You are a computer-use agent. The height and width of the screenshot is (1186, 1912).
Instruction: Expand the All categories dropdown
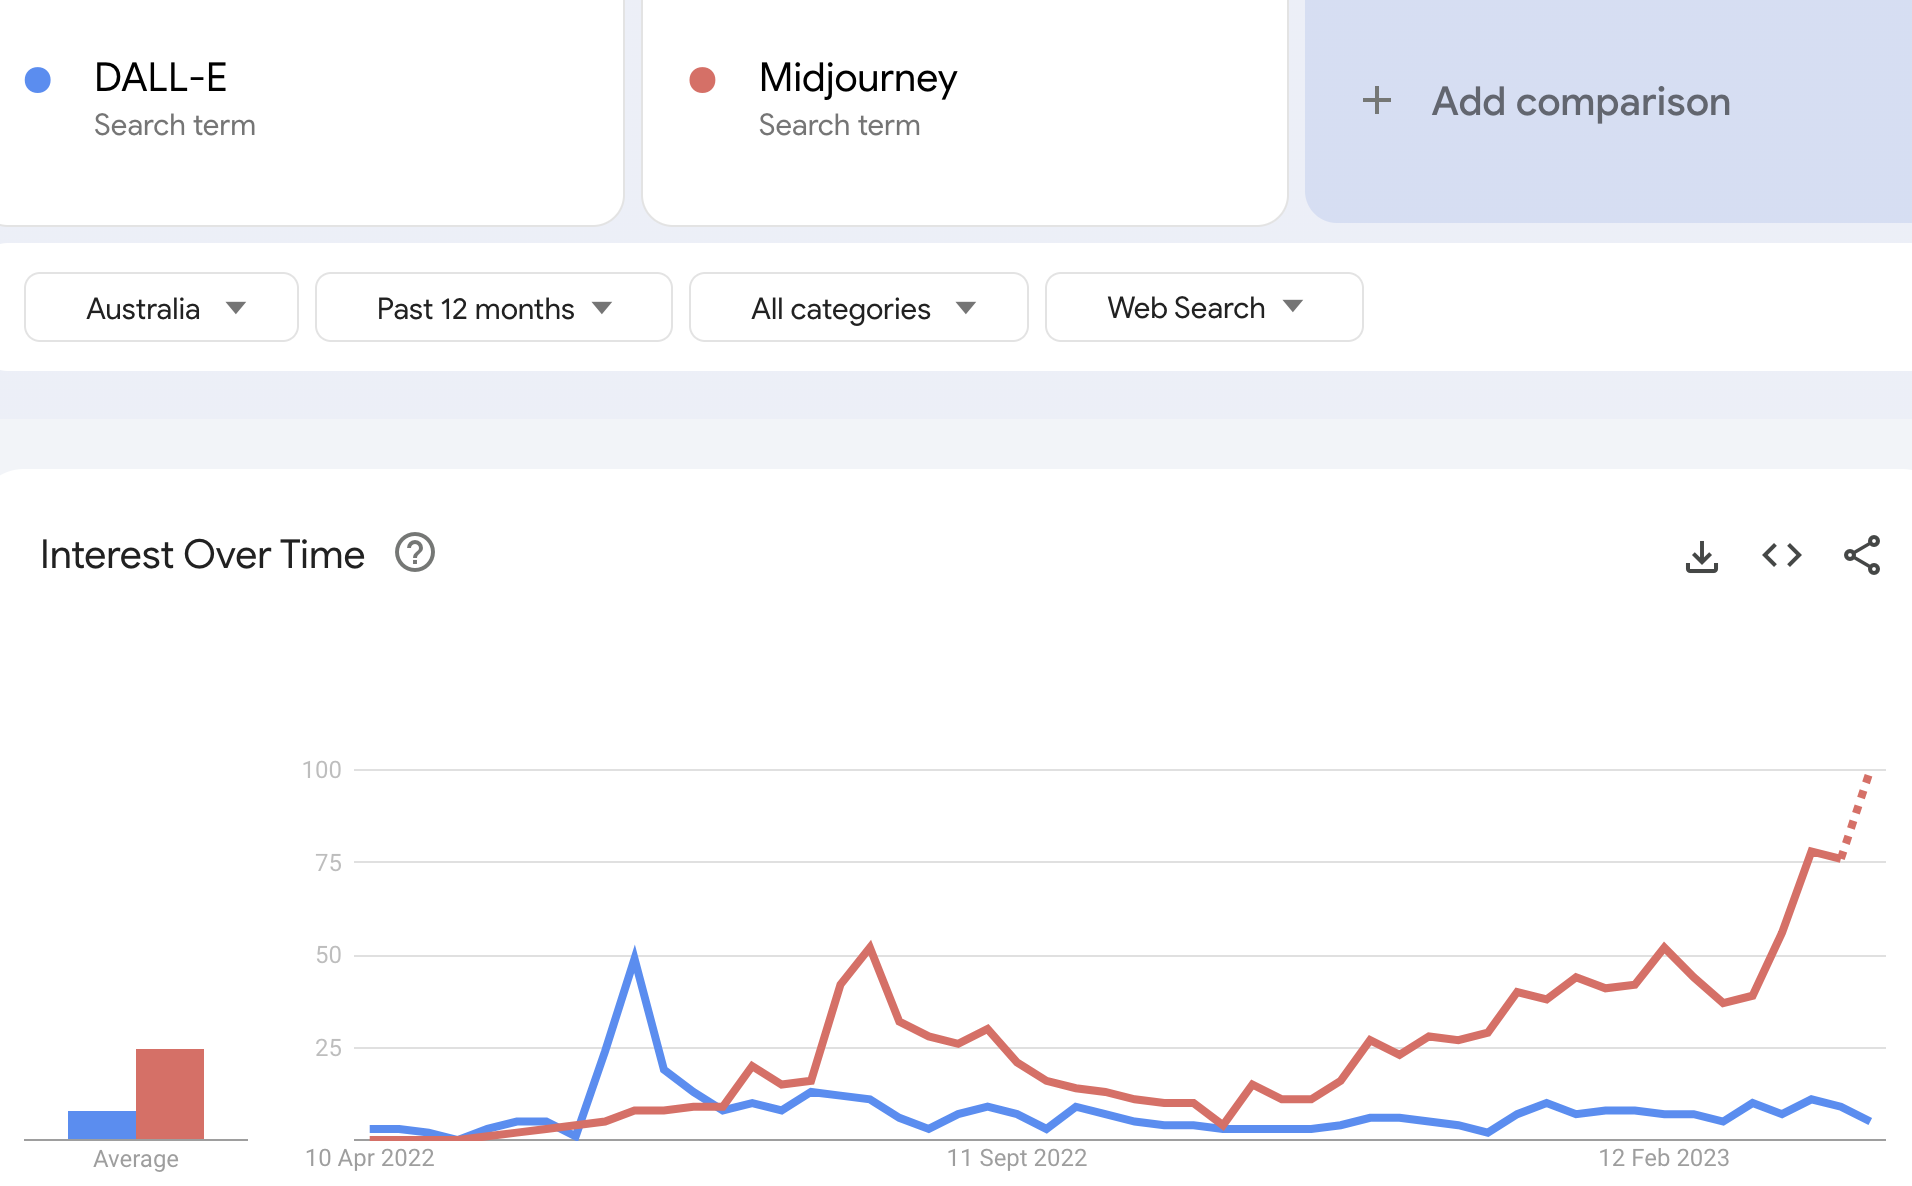pyautogui.click(x=858, y=307)
